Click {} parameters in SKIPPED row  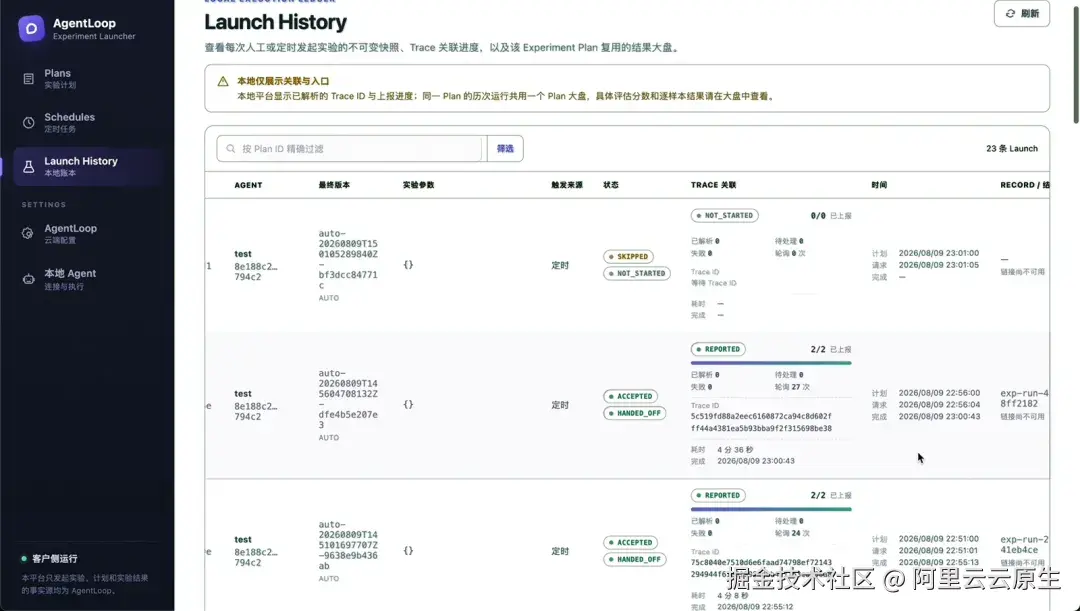(x=408, y=265)
